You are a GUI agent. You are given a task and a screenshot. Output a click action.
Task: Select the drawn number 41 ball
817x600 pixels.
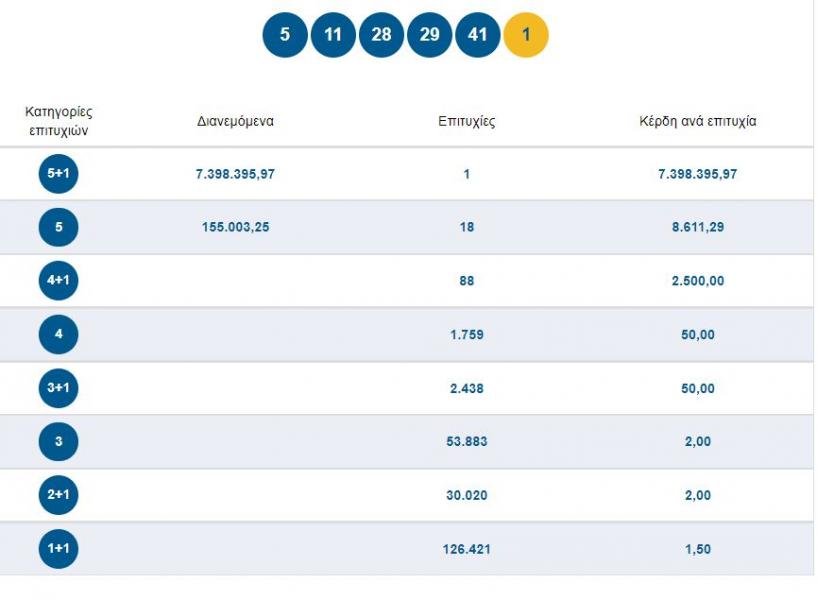478,35
